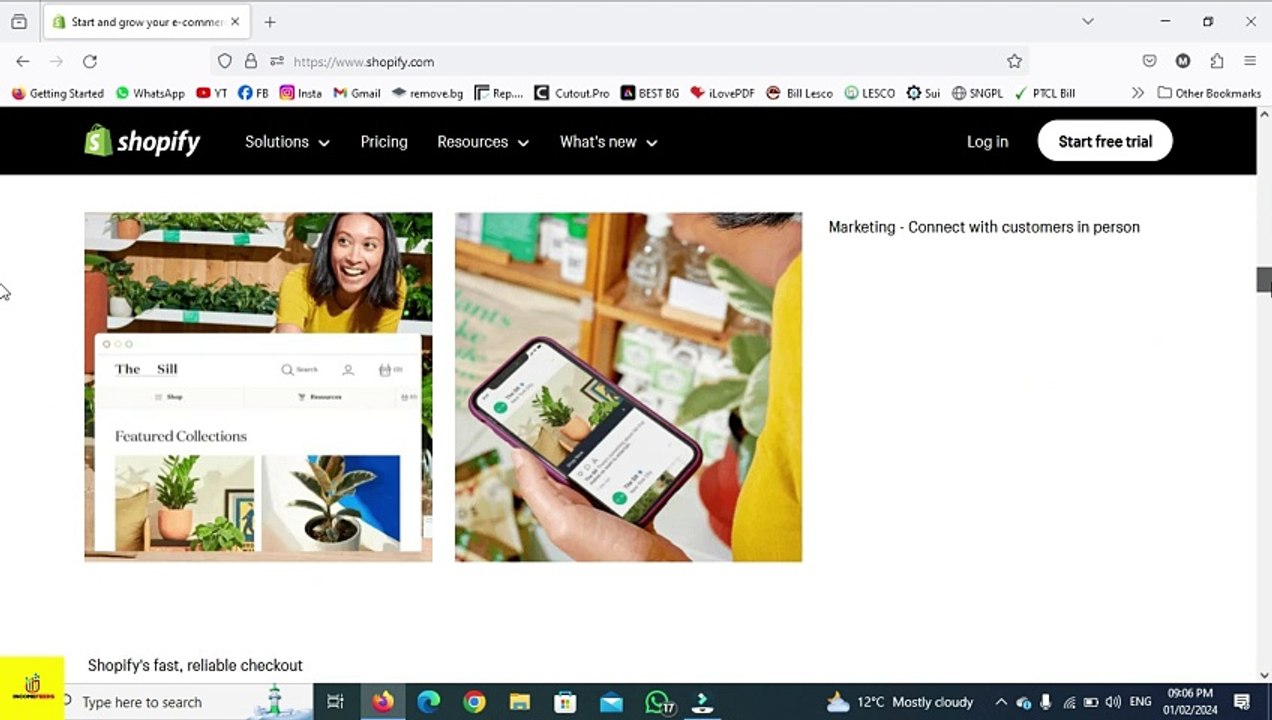The width and height of the screenshot is (1272, 720).
Task: Click The Sill storefront image
Action: pos(258,386)
